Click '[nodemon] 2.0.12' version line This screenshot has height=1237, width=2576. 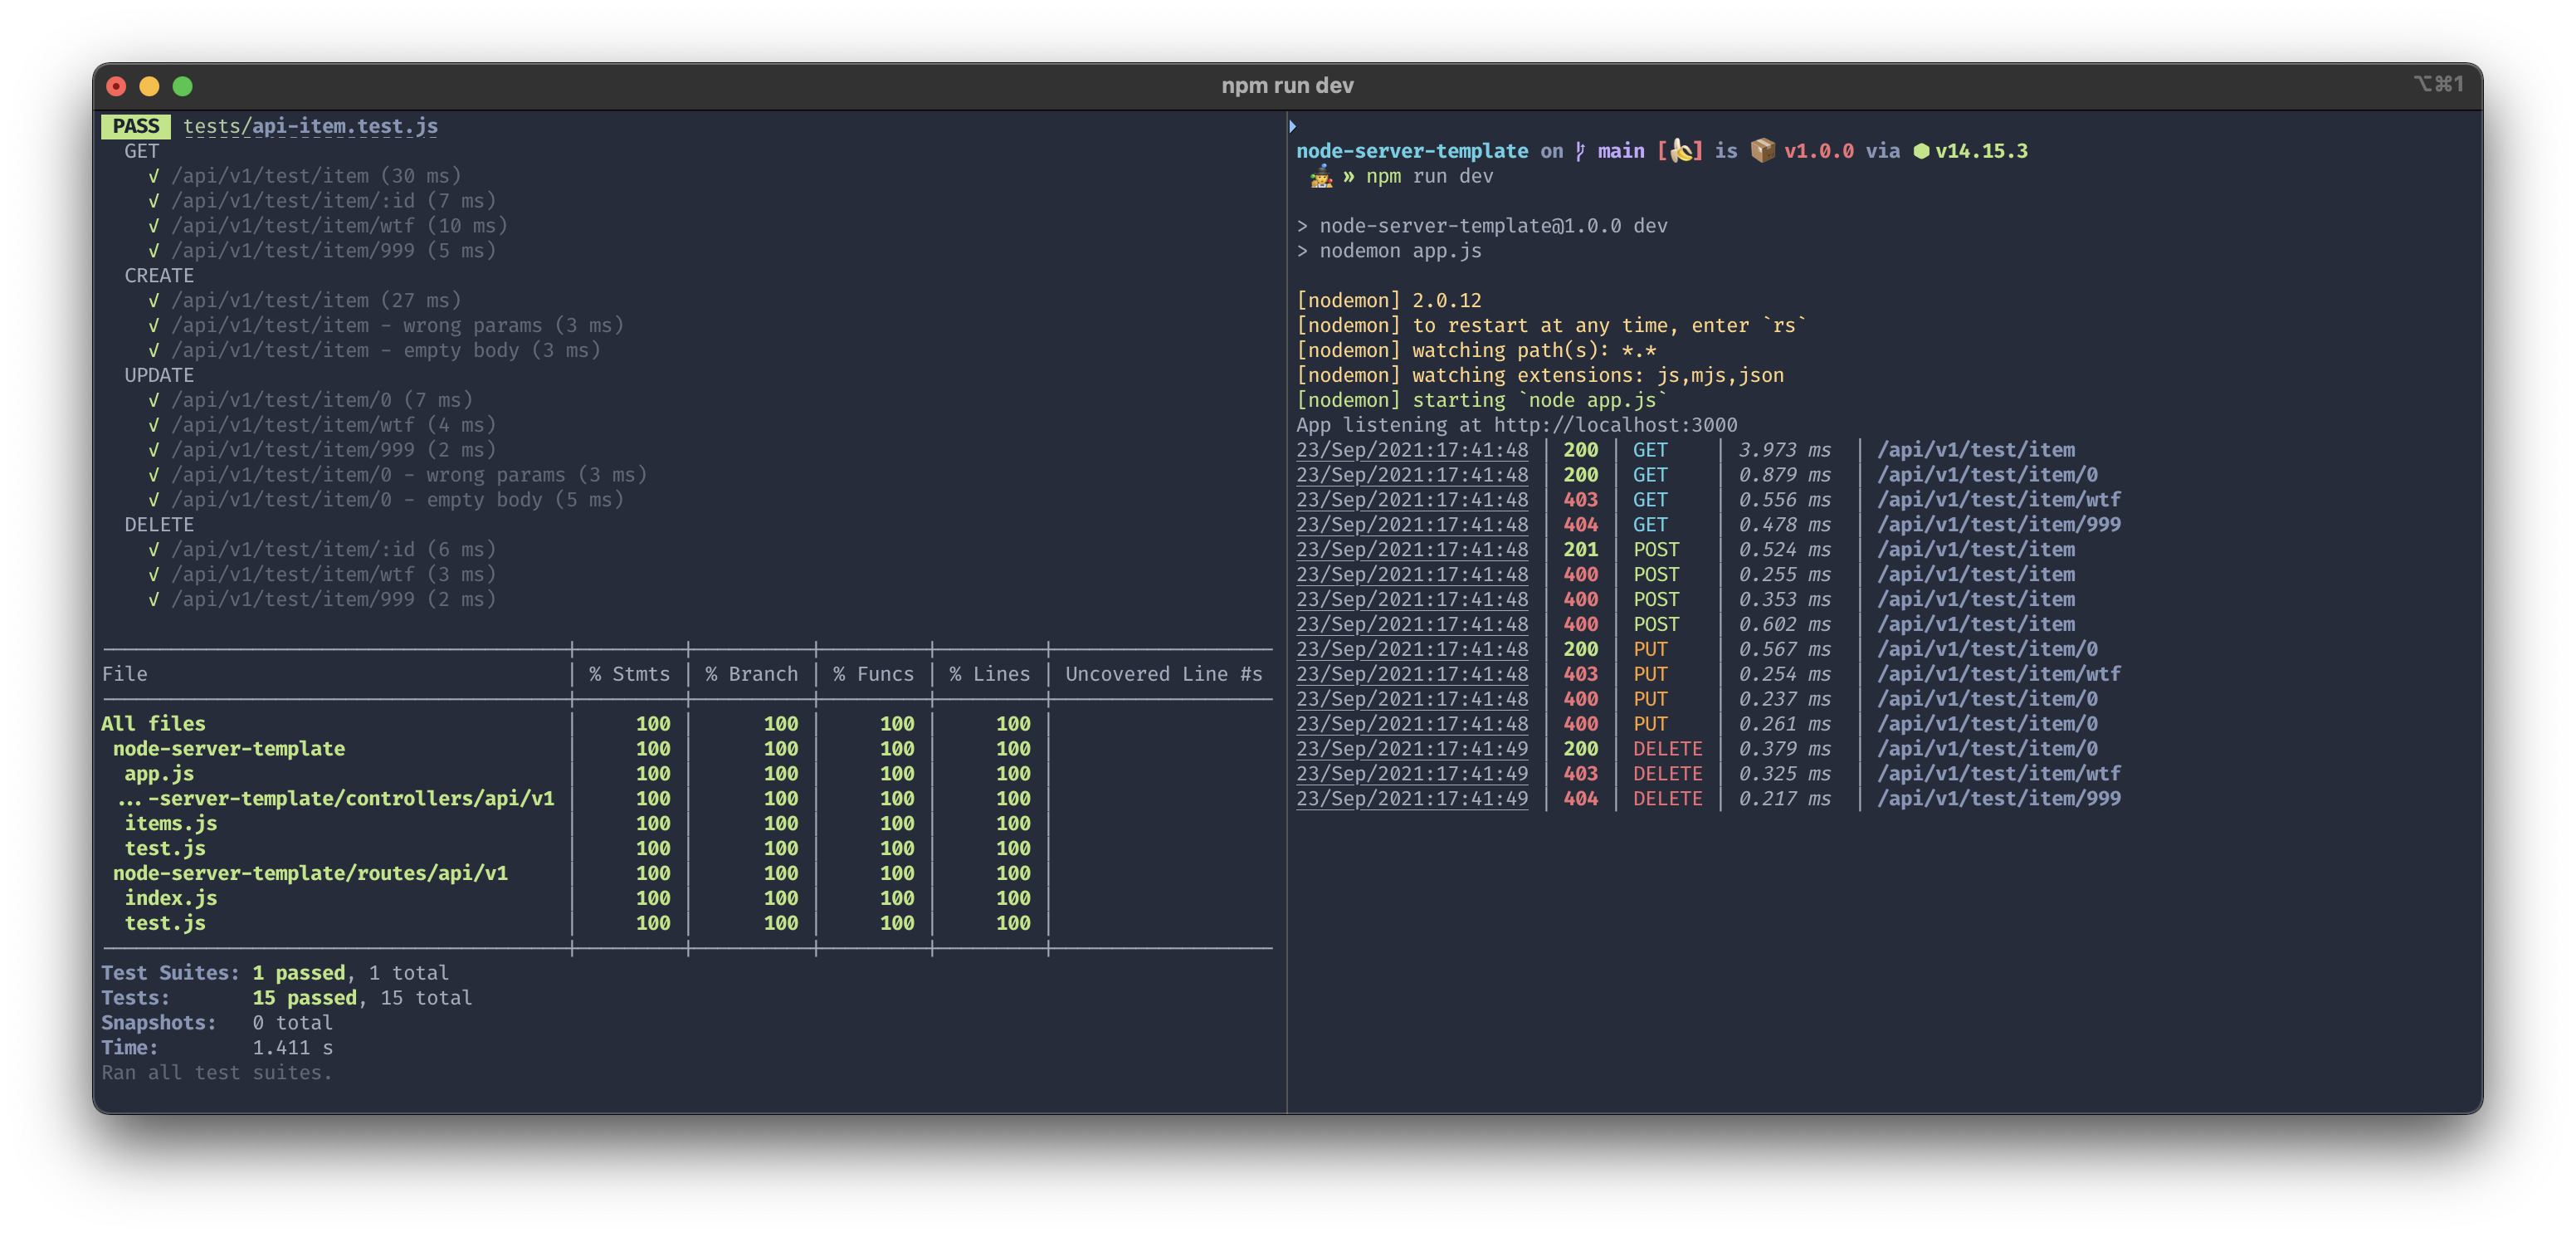coord(1389,301)
